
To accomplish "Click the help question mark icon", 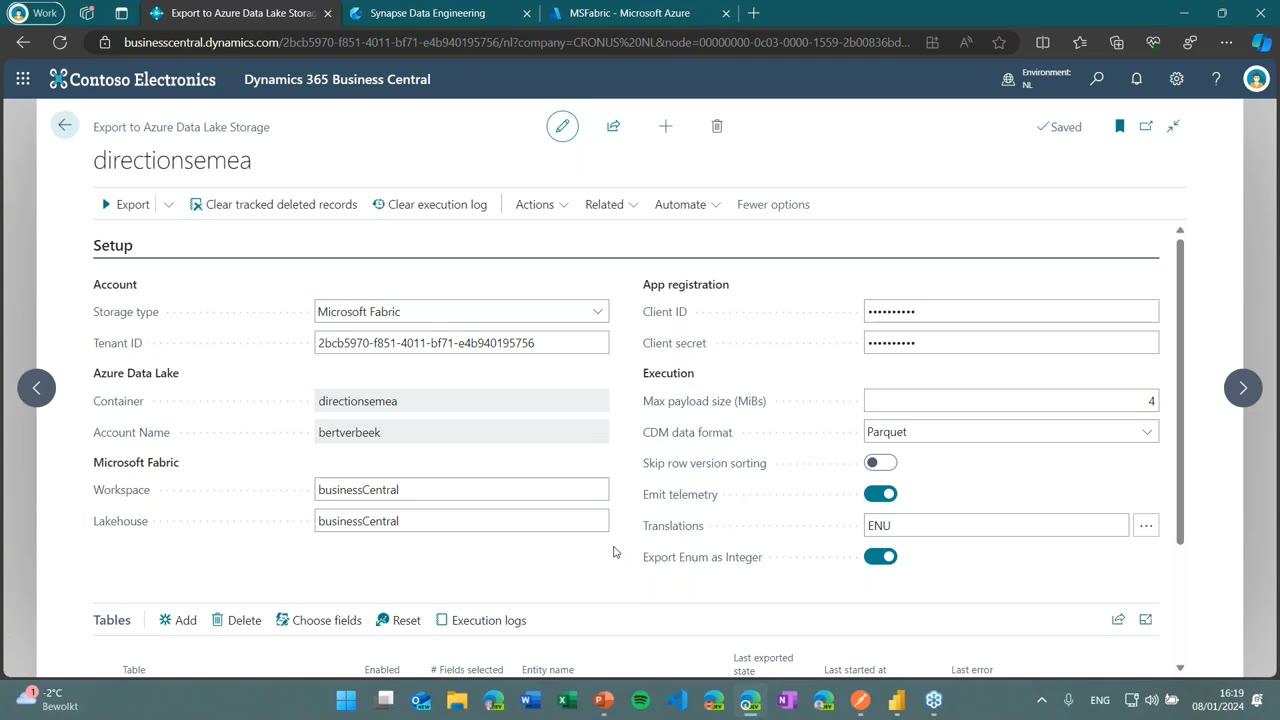I will point(1216,79).
